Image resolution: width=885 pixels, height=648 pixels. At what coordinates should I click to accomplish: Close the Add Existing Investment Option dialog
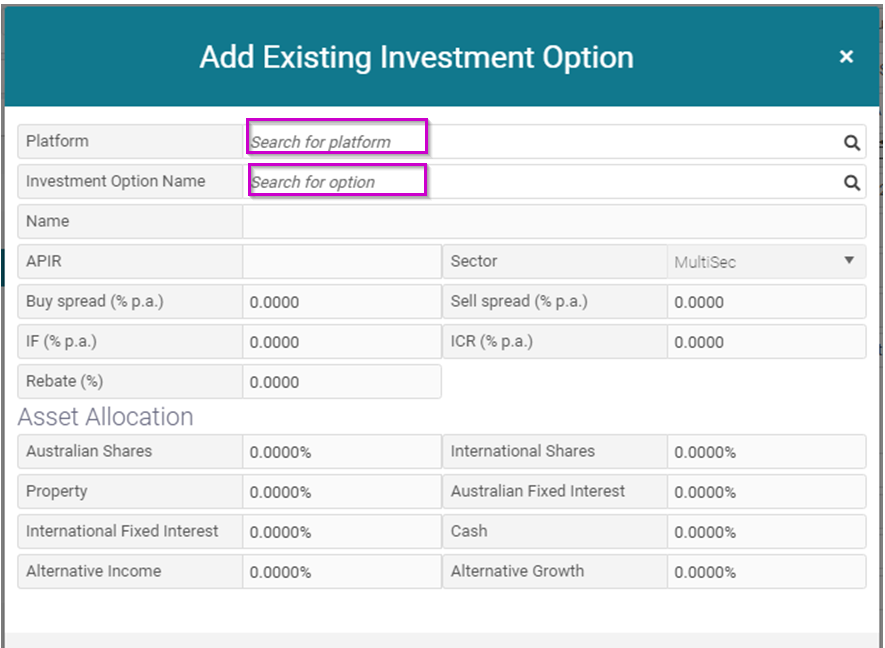coord(846,57)
